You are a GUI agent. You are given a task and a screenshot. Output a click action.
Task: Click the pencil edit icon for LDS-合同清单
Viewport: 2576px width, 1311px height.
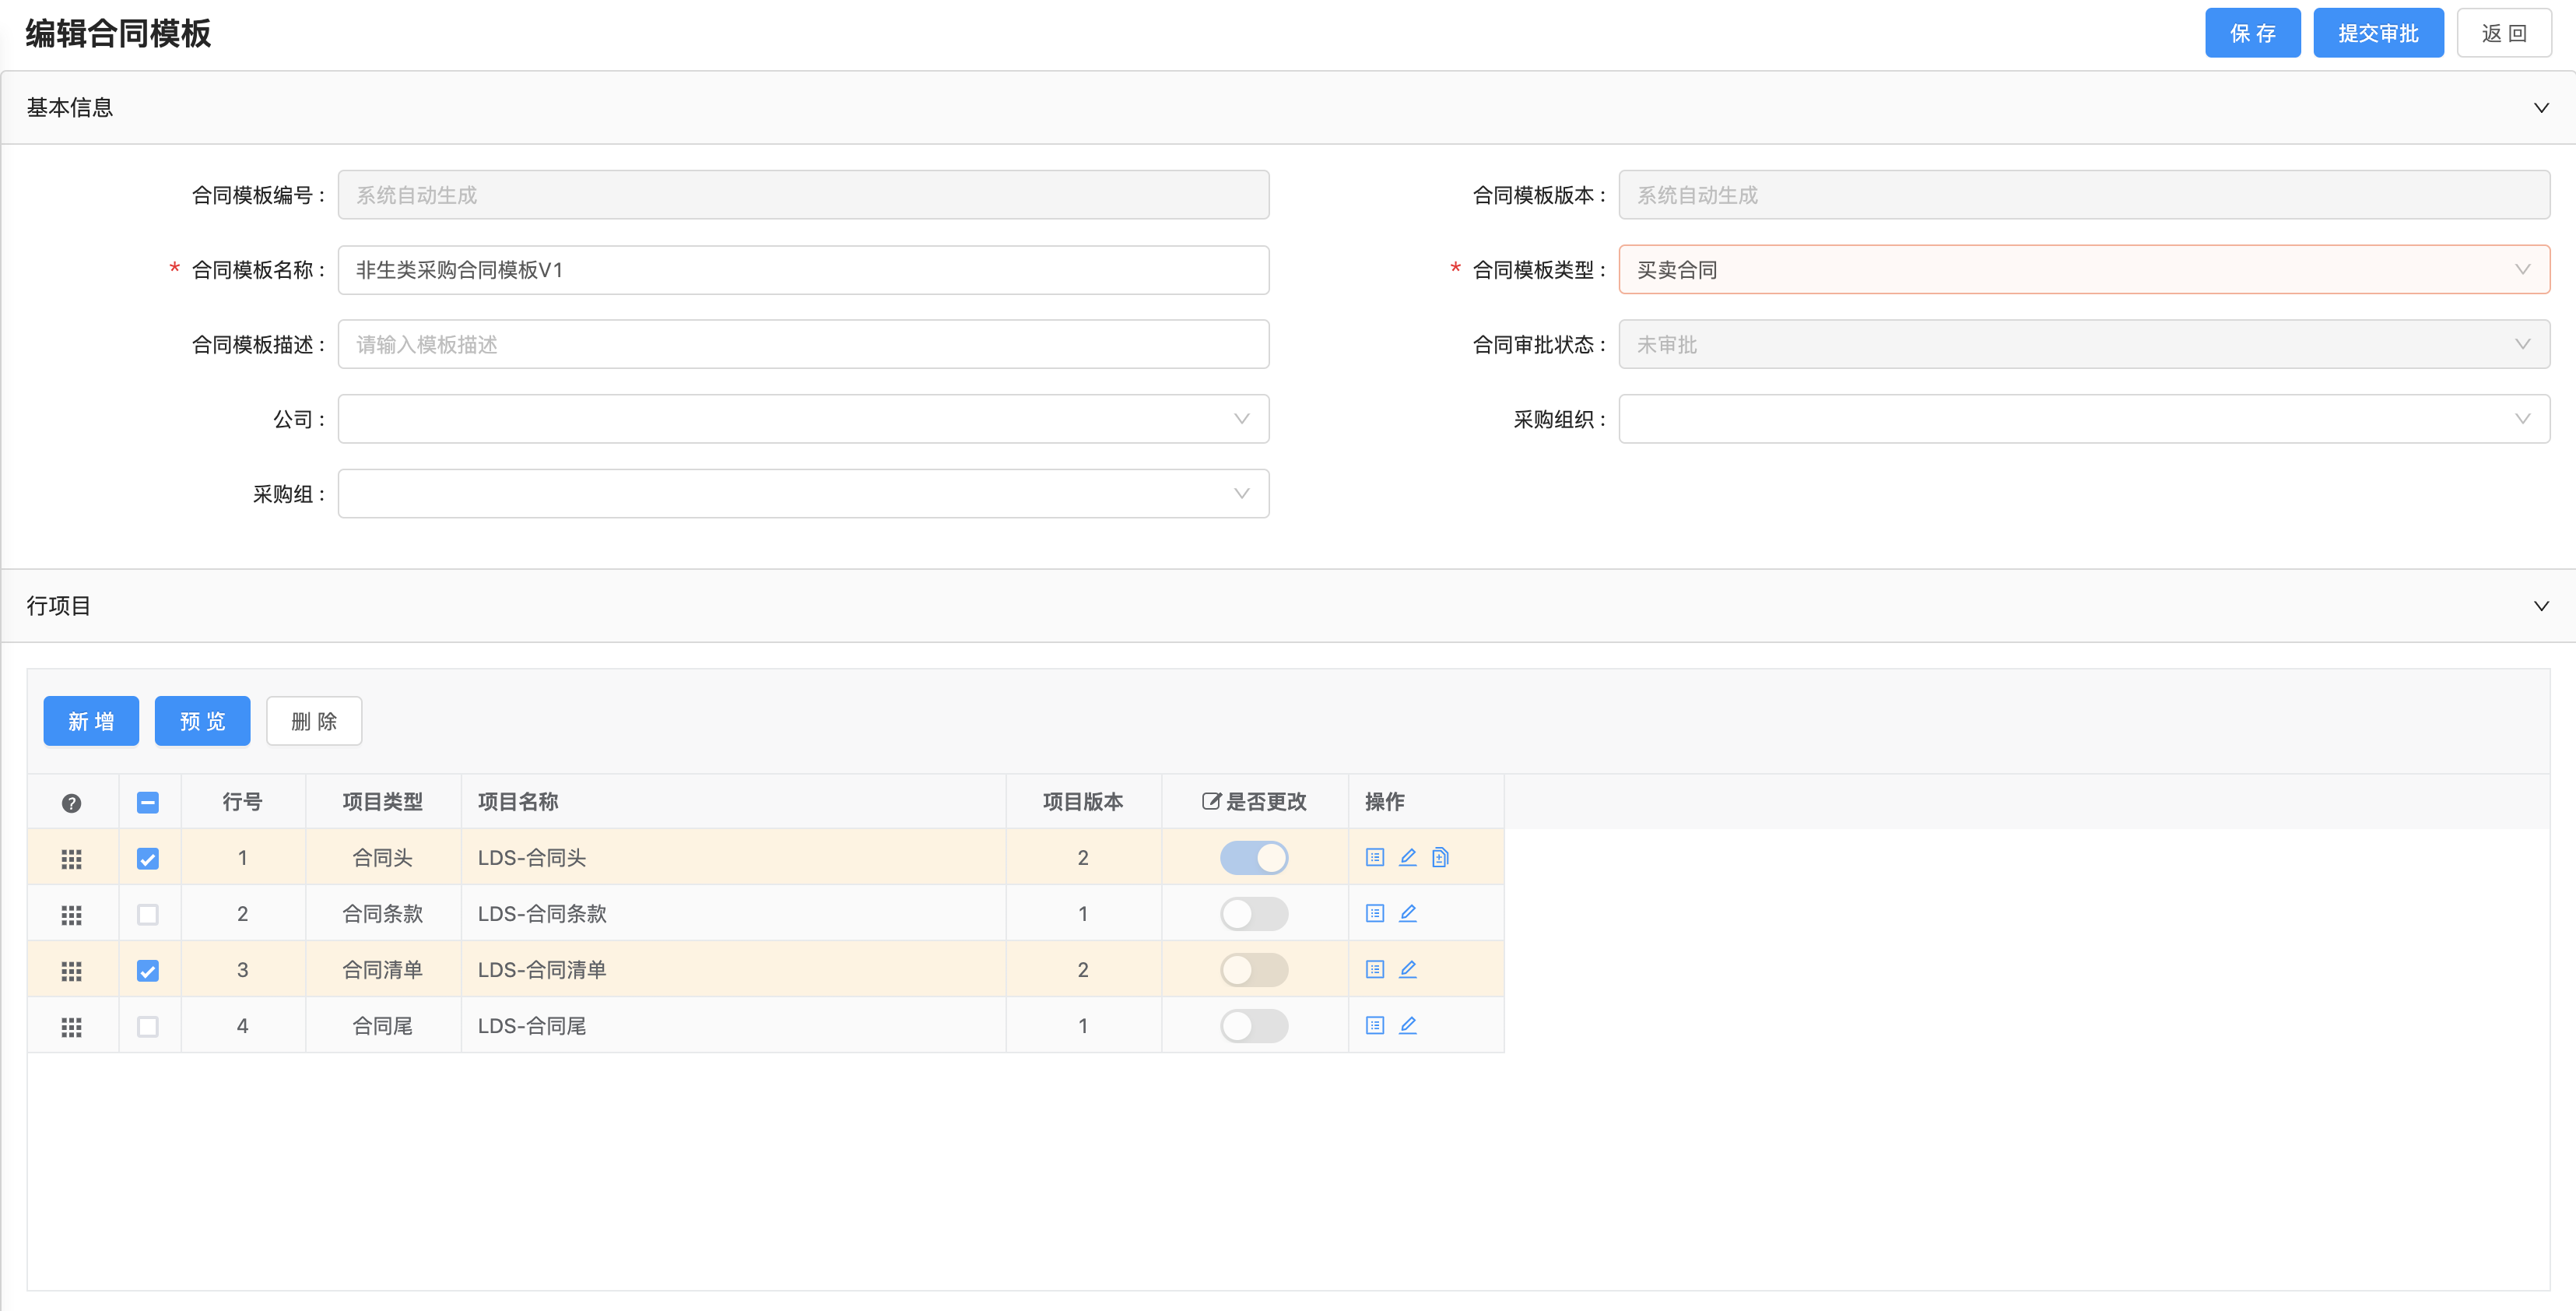1408,969
